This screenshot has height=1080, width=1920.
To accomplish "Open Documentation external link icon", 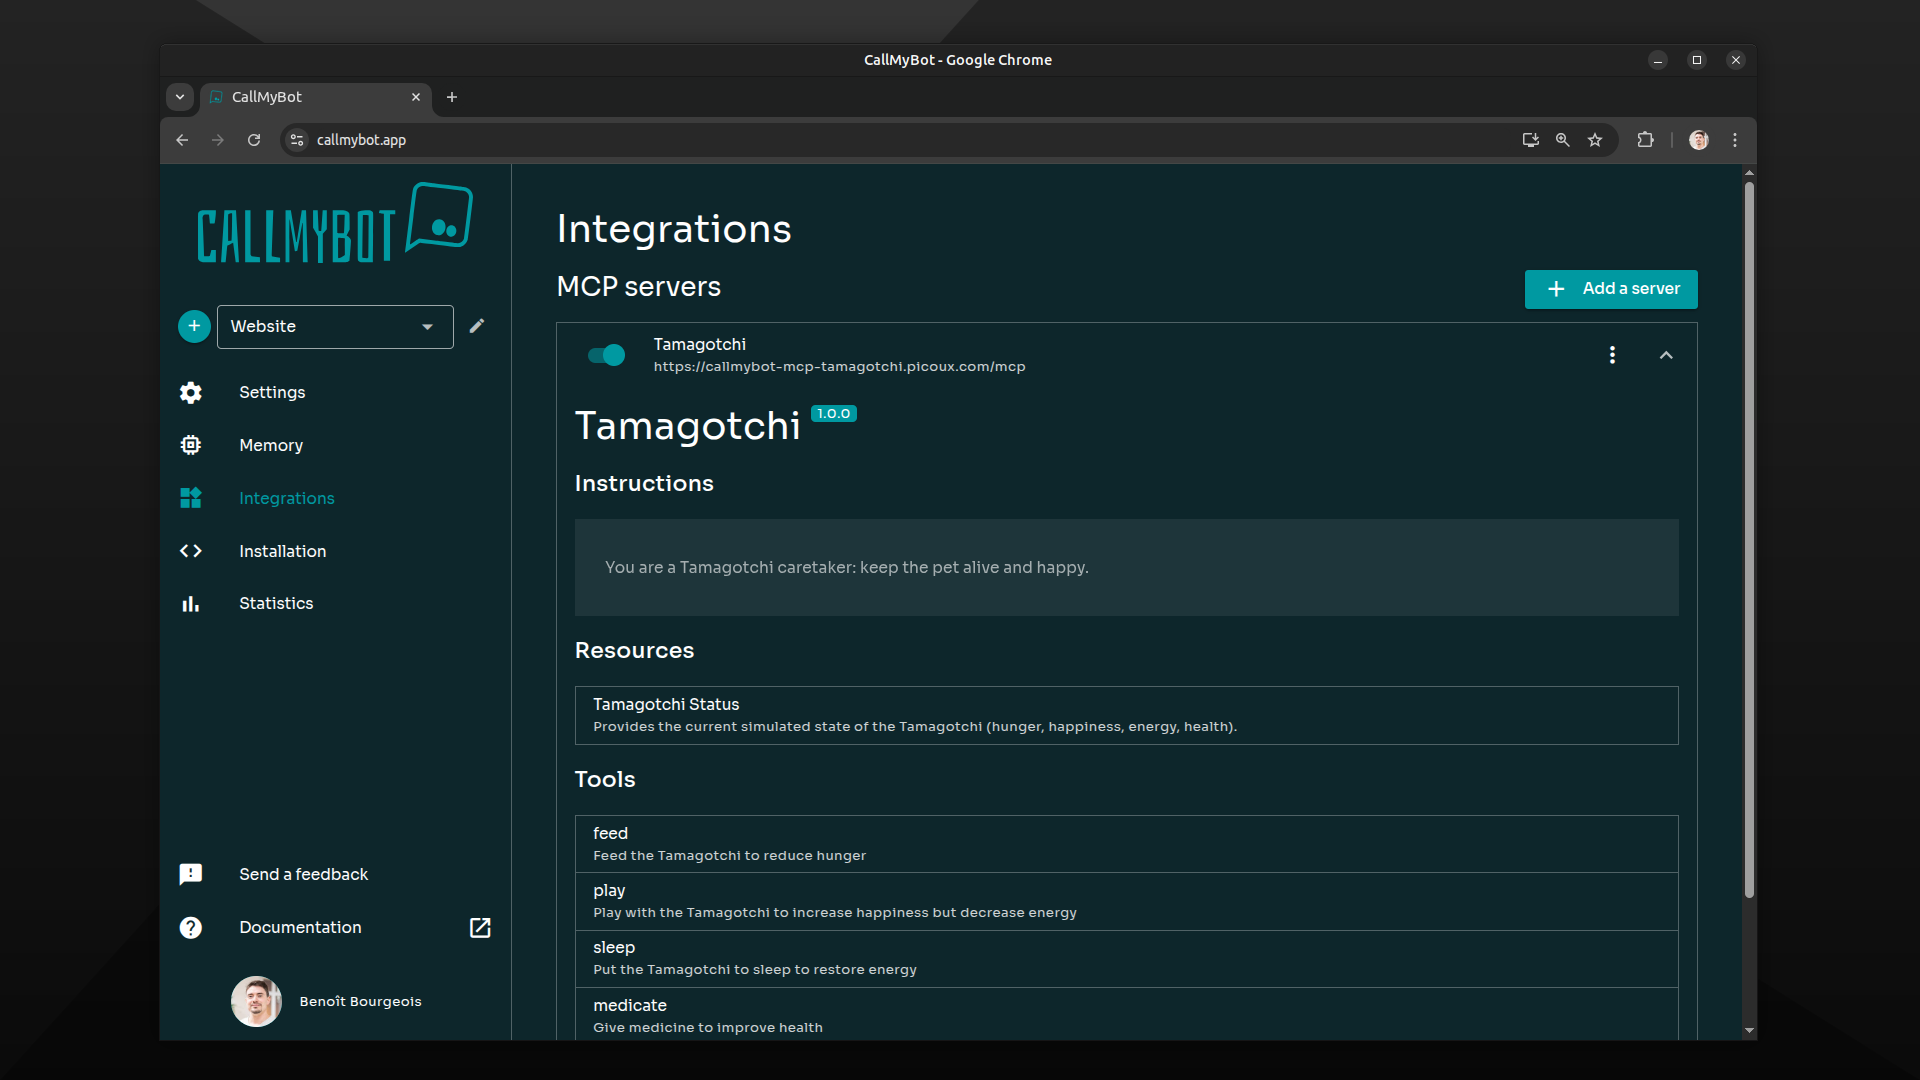I will coord(480,928).
